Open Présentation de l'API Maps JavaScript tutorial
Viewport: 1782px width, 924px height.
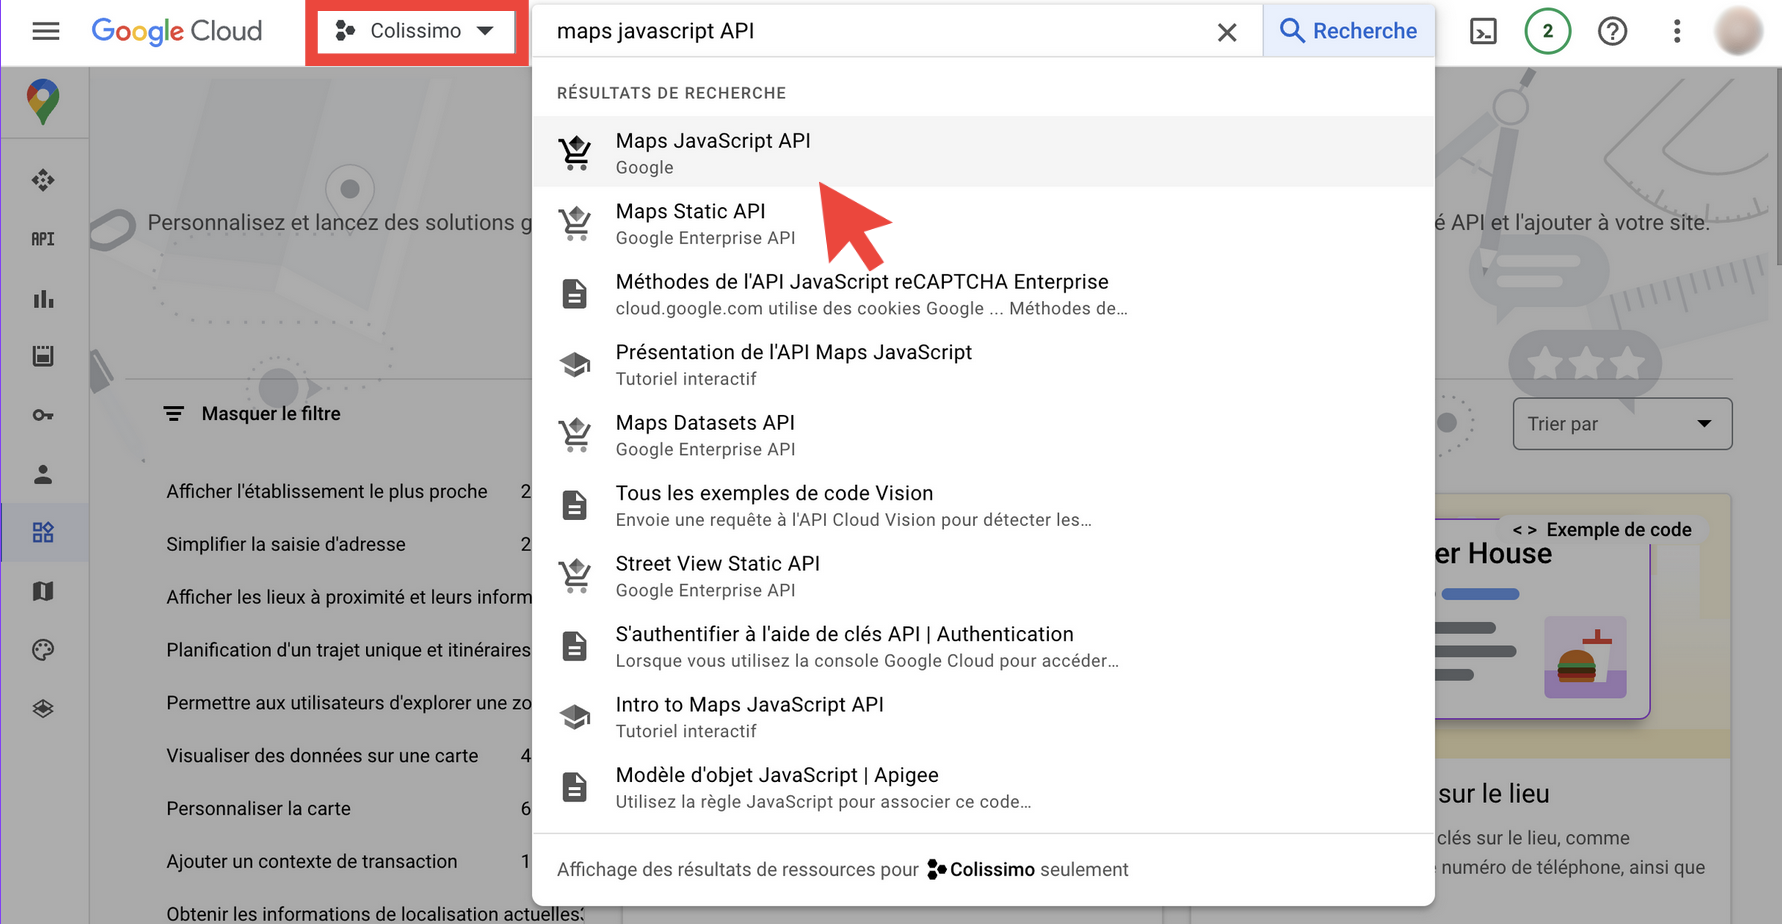[x=983, y=364]
